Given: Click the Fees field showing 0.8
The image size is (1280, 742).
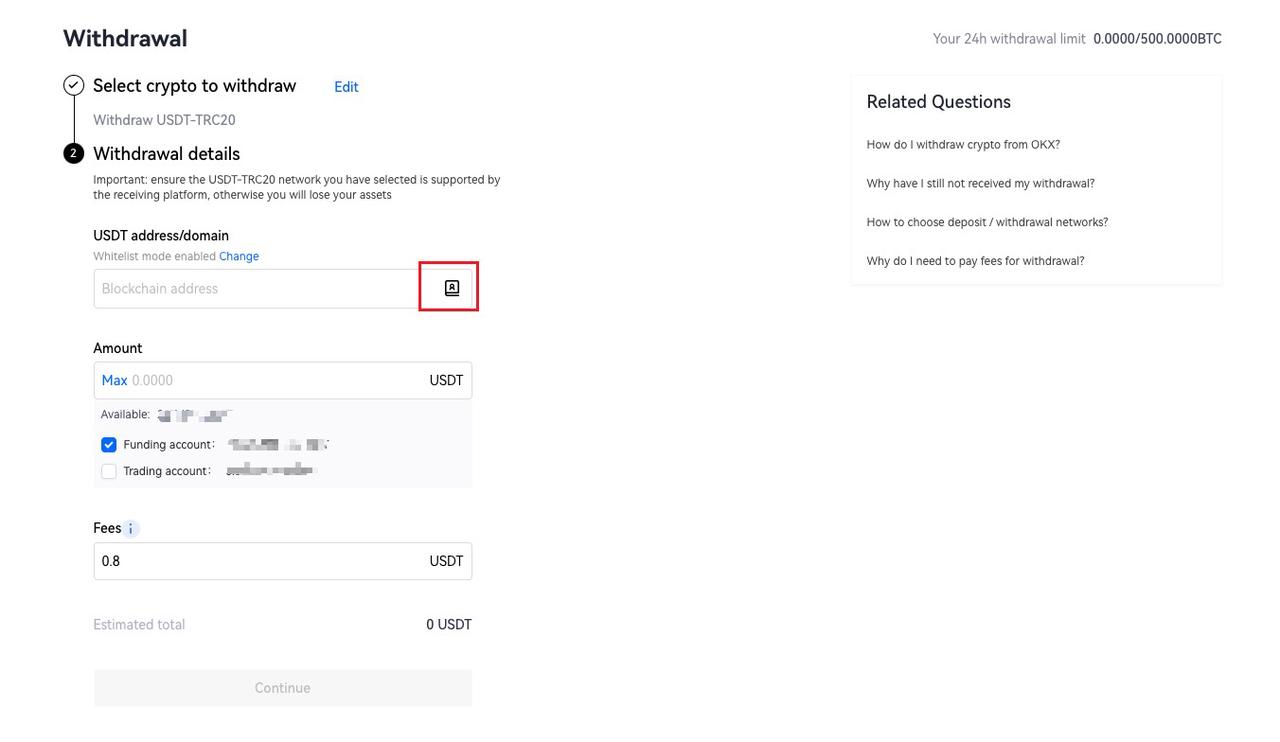Looking at the screenshot, I should pyautogui.click(x=250, y=561).
